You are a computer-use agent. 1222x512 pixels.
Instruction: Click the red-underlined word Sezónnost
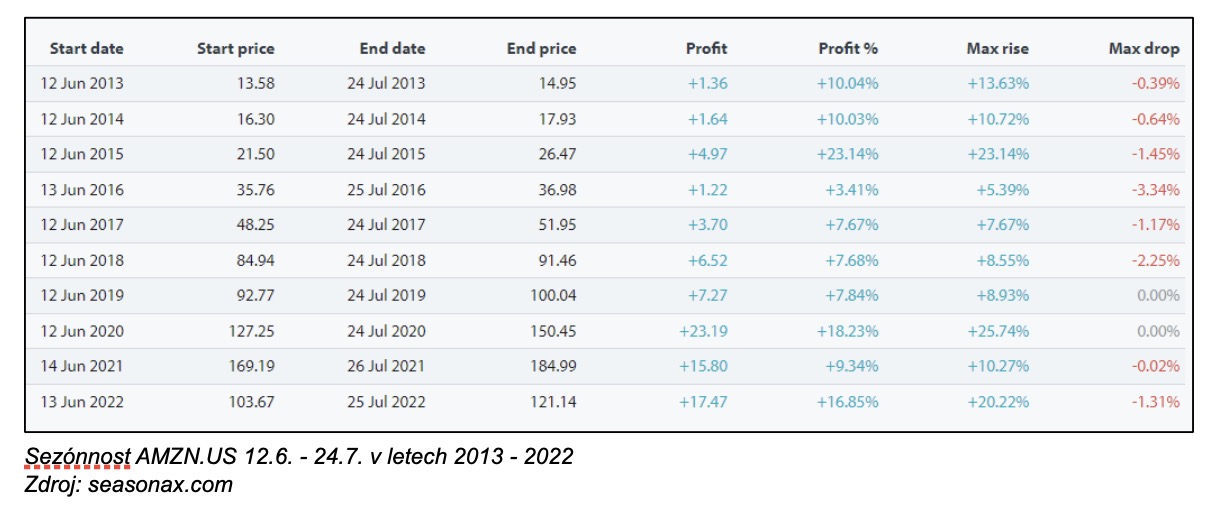tap(77, 457)
